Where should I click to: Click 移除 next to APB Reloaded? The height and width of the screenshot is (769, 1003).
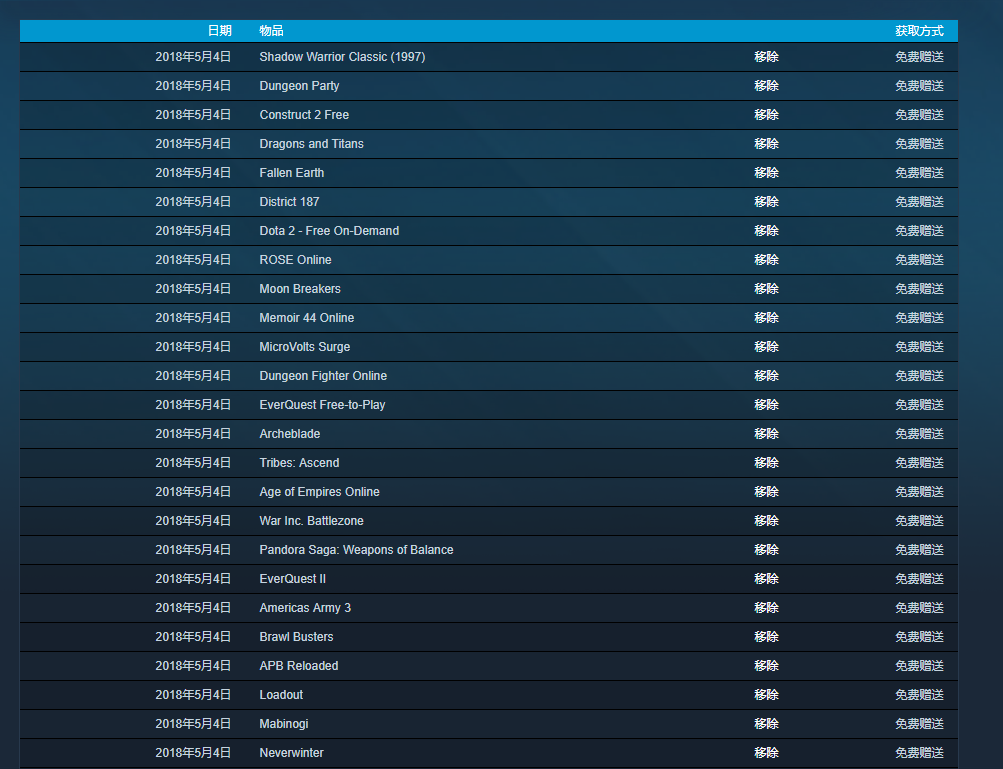tap(766, 666)
